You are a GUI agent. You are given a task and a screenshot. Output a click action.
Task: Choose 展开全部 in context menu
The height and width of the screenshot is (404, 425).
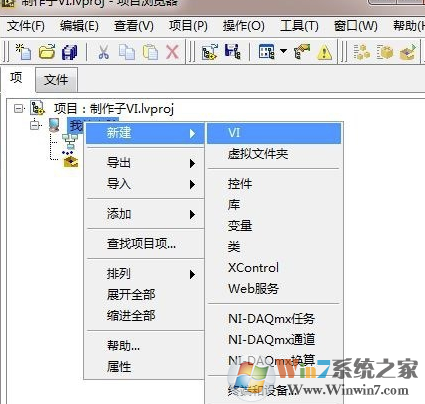point(145,295)
